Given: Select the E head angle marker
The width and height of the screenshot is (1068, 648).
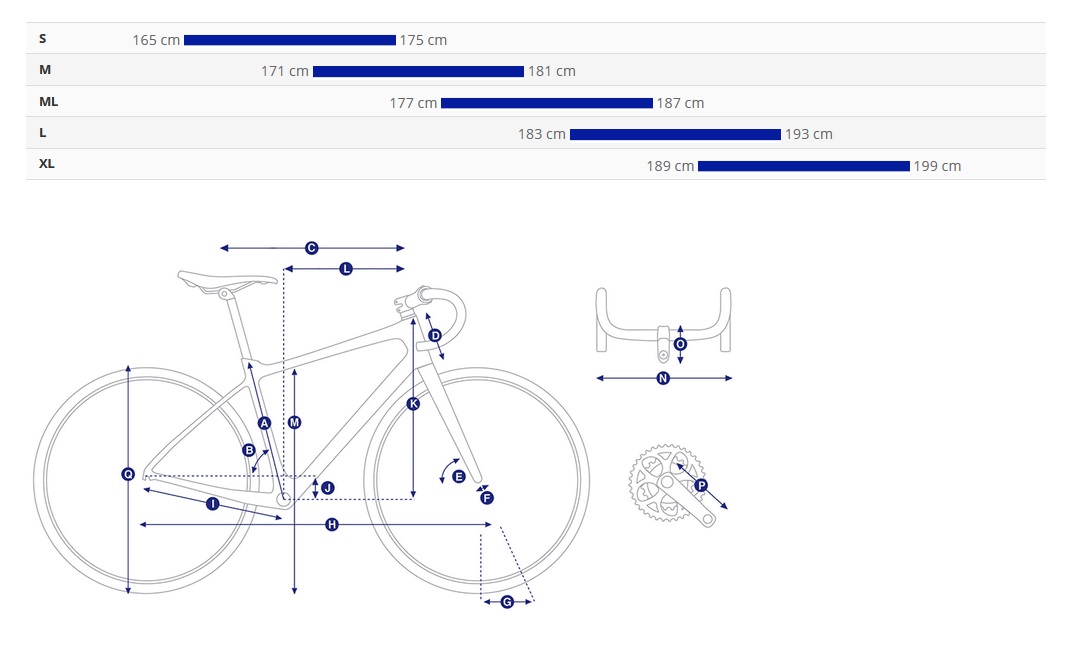Looking at the screenshot, I should tap(458, 476).
